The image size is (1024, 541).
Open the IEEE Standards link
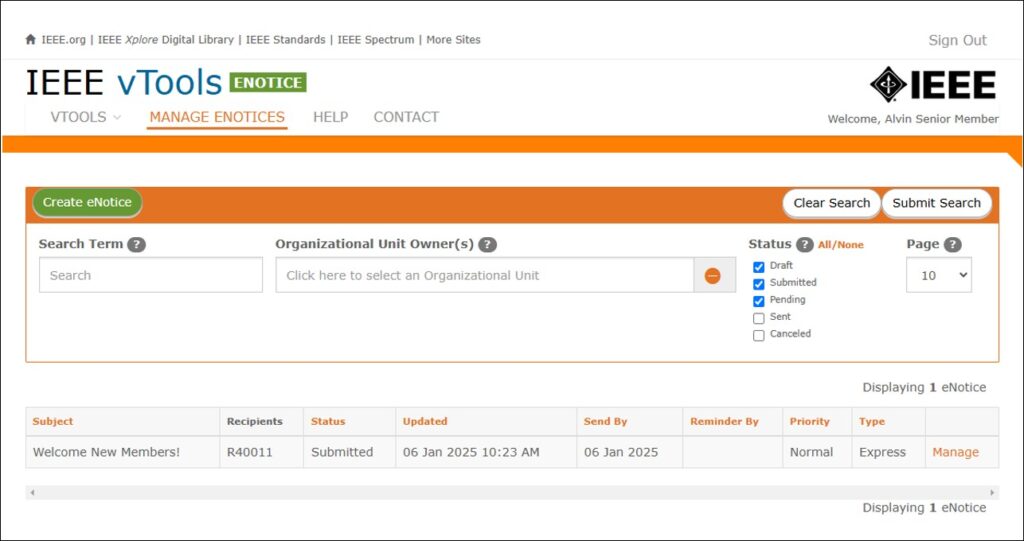[x=285, y=40]
